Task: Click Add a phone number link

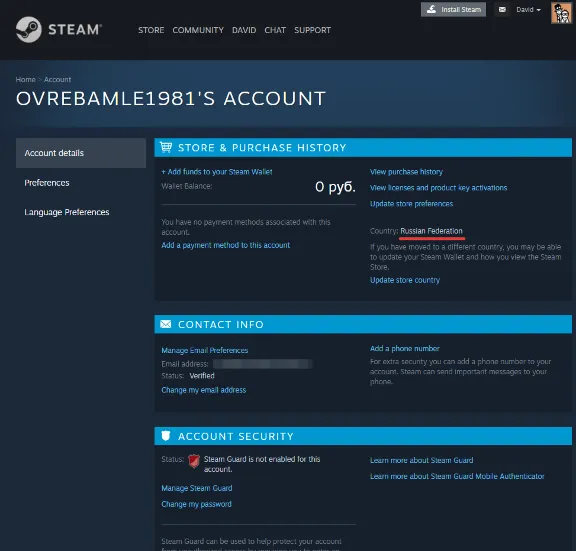Action: pos(404,348)
